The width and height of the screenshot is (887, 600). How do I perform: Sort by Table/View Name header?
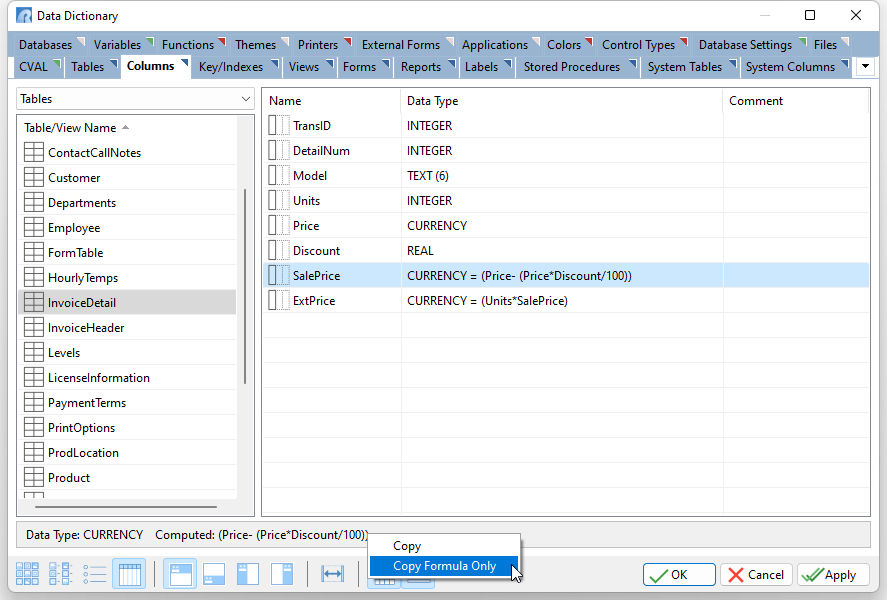[x=70, y=128]
